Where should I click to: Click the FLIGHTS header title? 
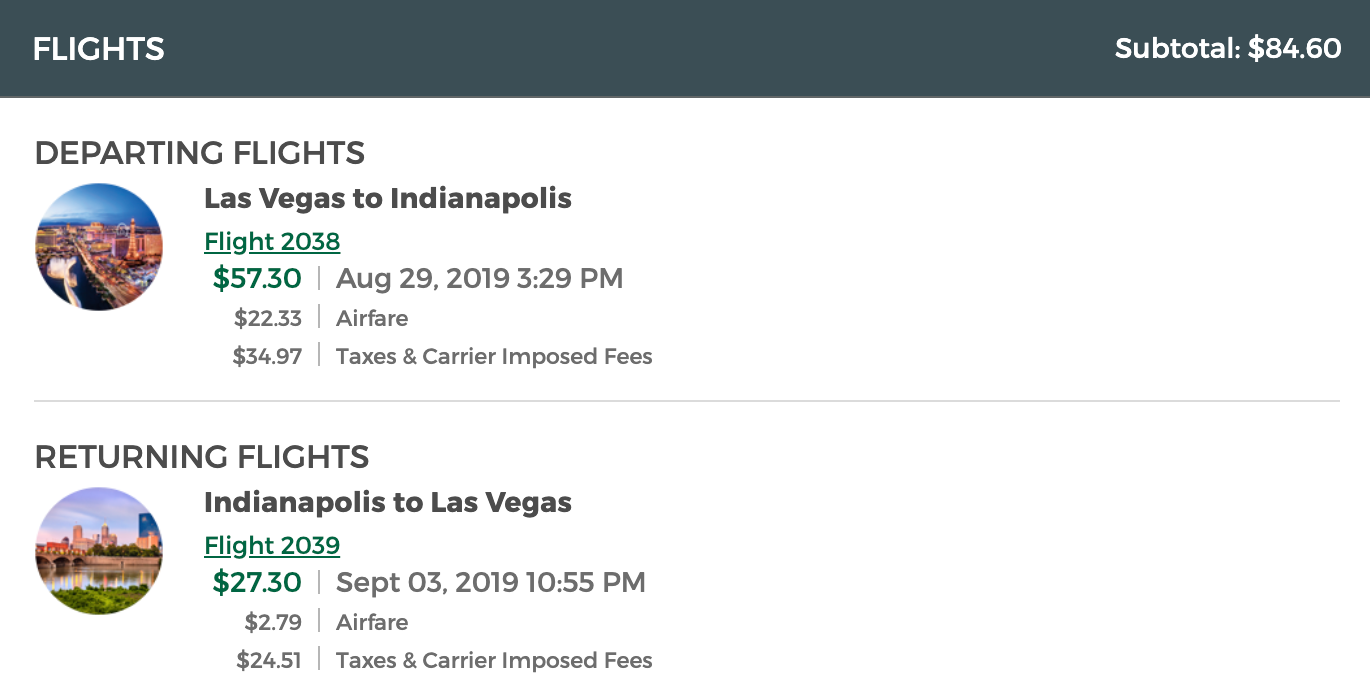click(98, 49)
